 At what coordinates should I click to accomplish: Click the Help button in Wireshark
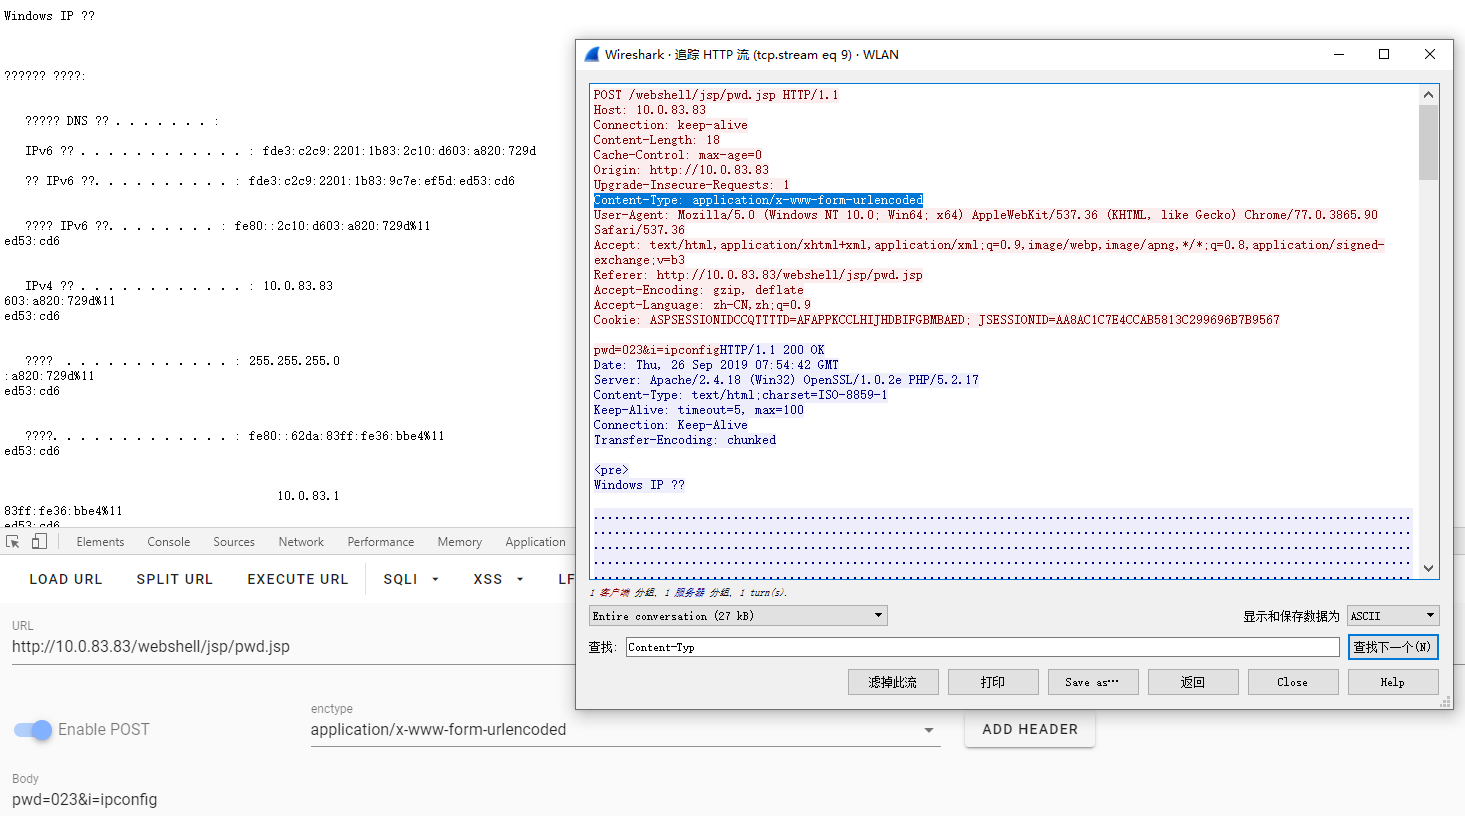tap(1393, 682)
